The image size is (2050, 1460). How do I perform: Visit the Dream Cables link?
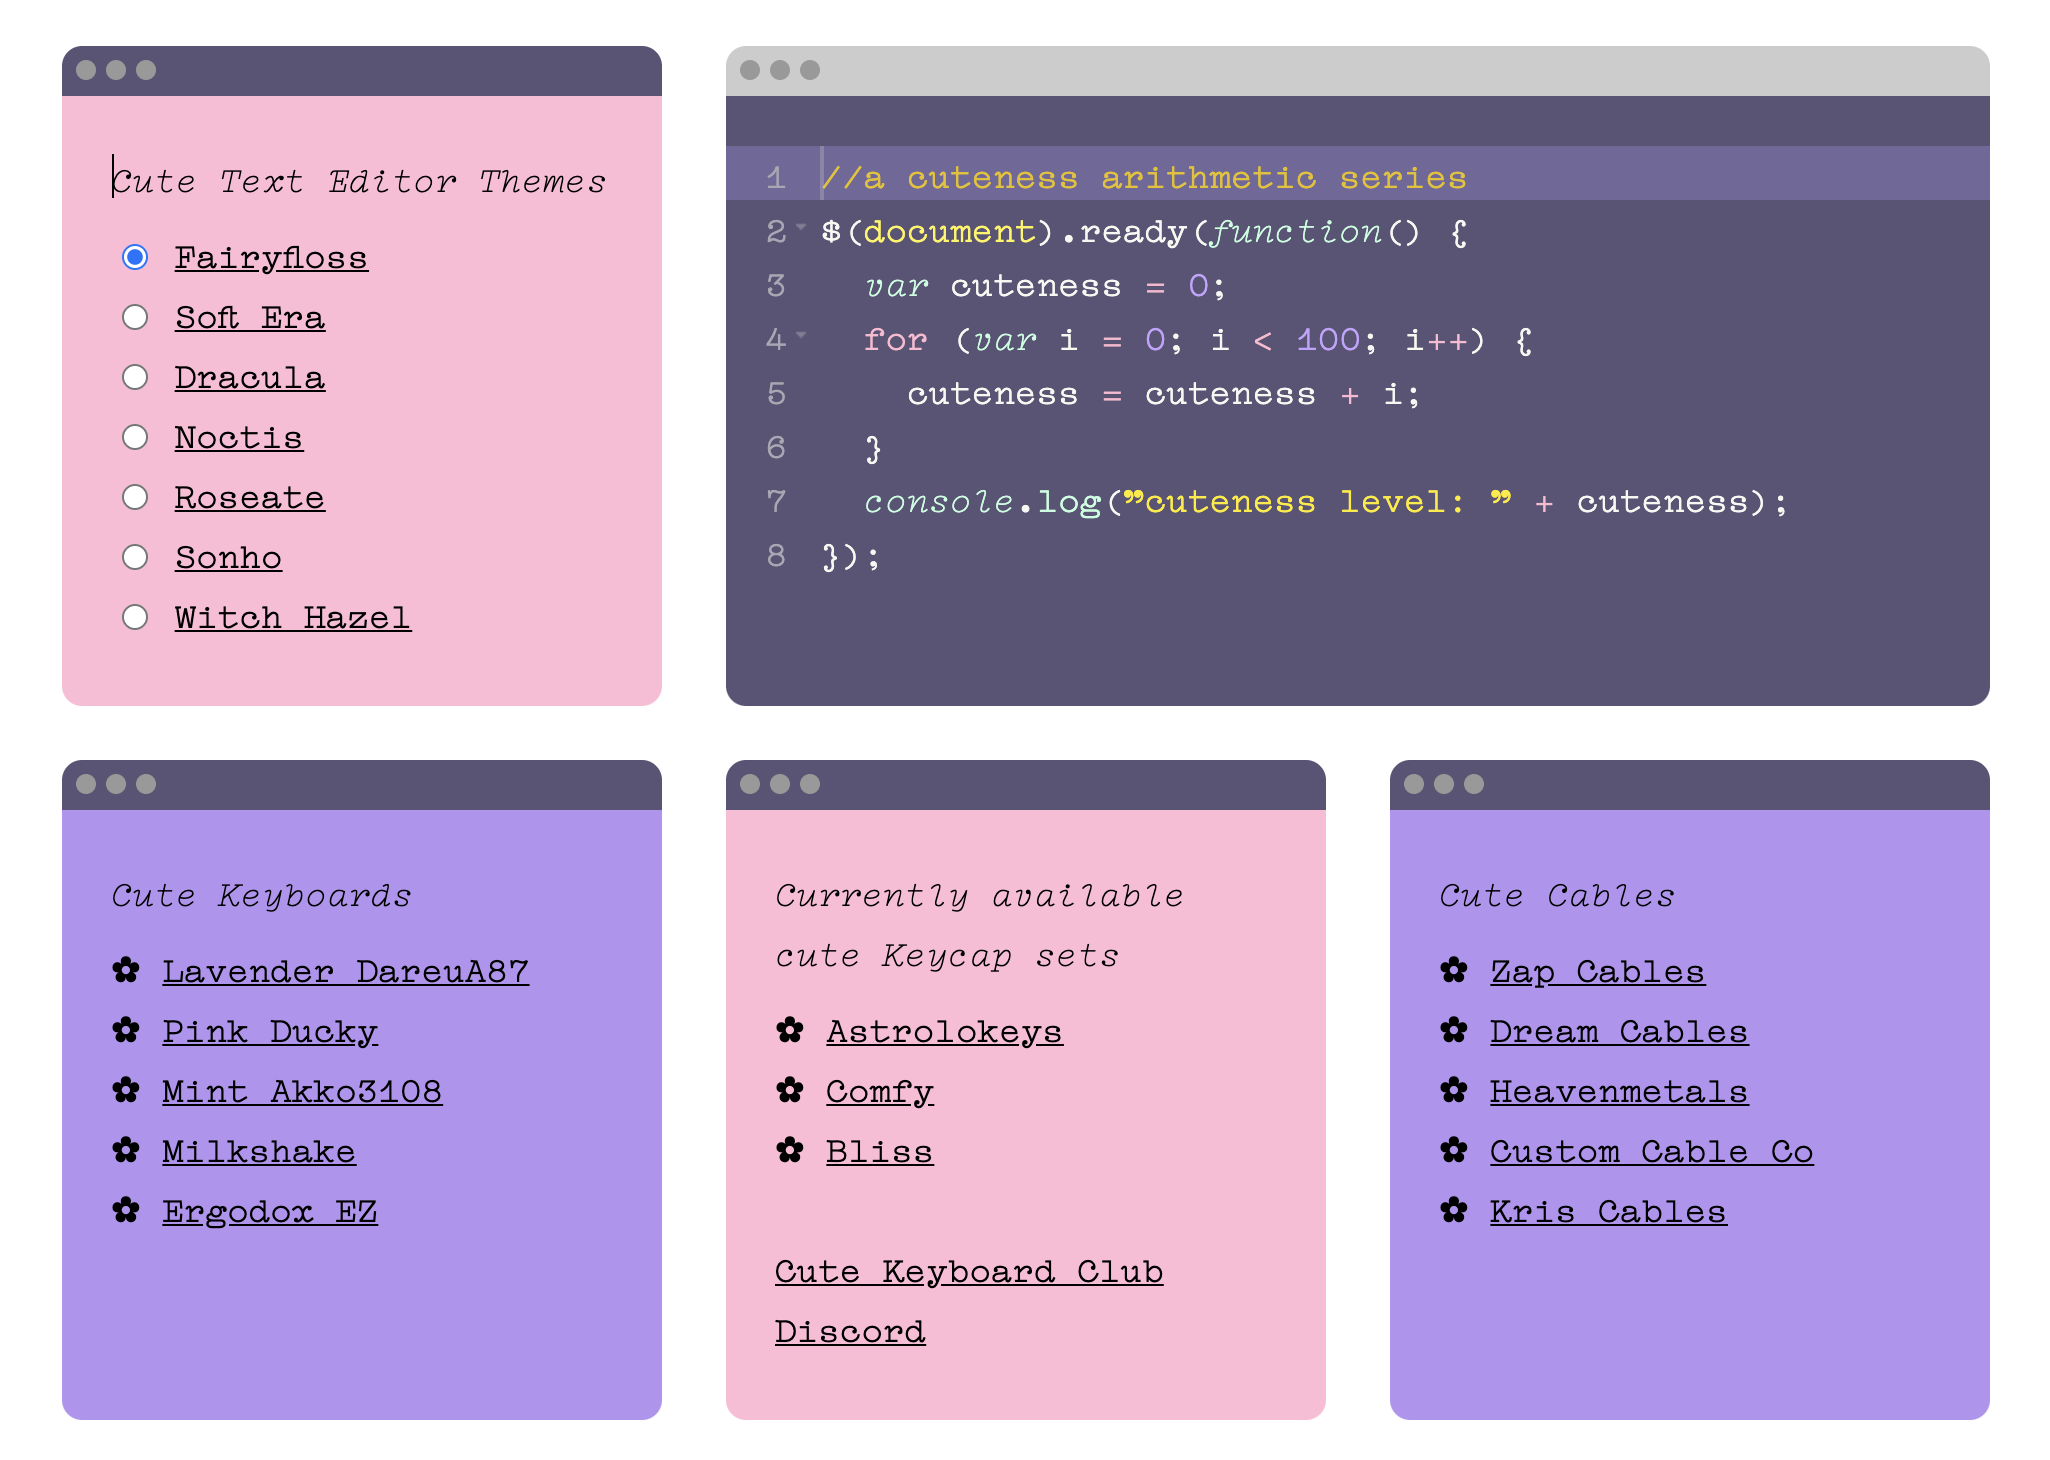tap(1619, 1032)
